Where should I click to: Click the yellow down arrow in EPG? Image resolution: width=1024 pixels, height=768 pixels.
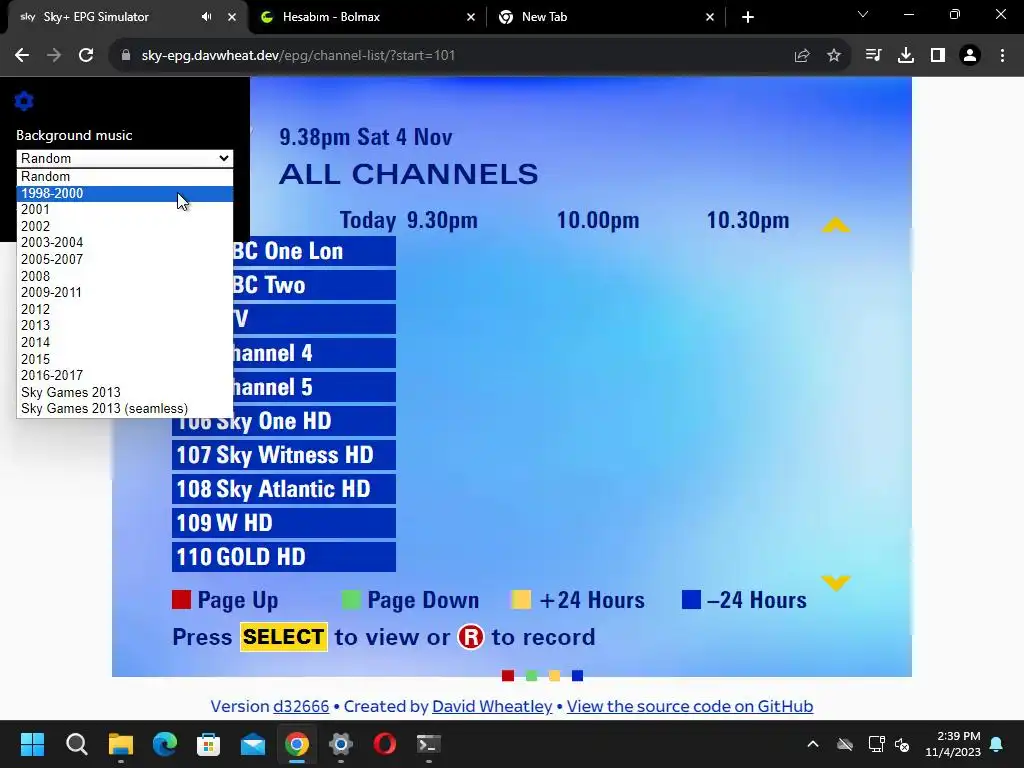[x=835, y=582]
